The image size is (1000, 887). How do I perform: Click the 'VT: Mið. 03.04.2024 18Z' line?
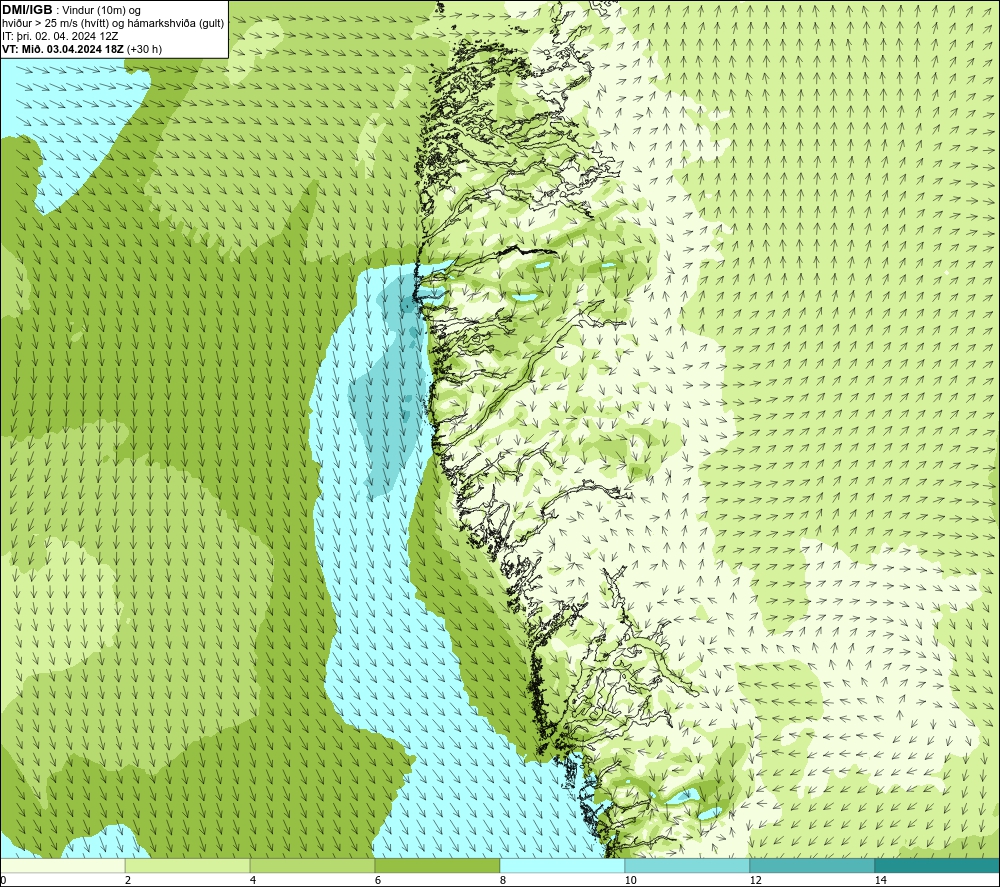pyautogui.click(x=63, y=49)
